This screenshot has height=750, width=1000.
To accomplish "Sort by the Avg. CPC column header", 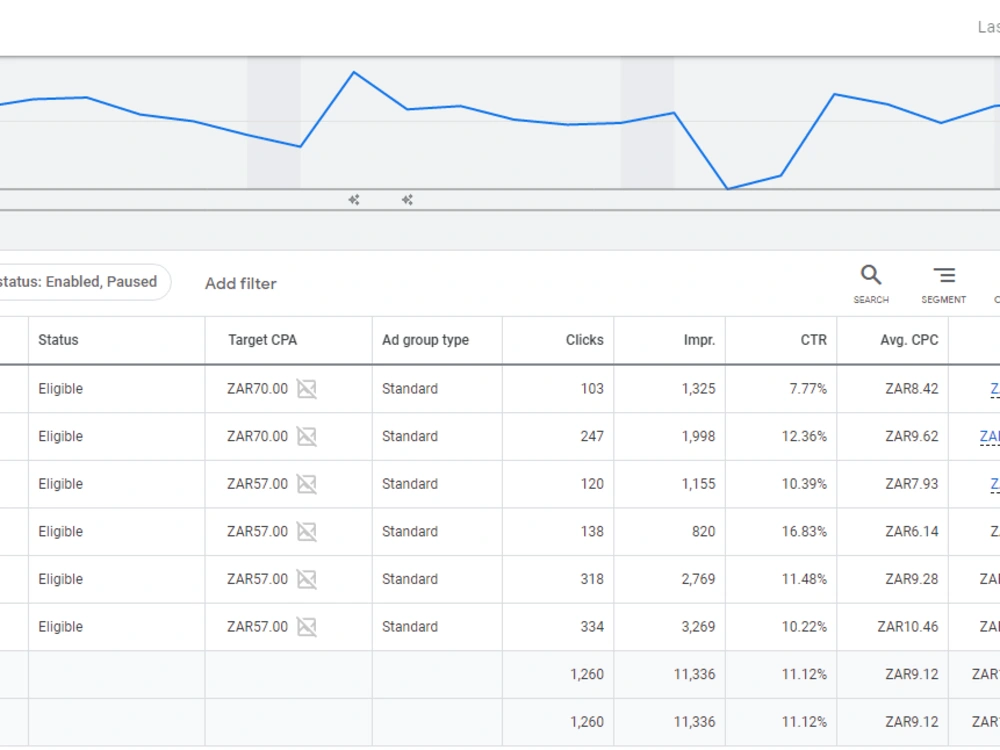I will [x=909, y=340].
